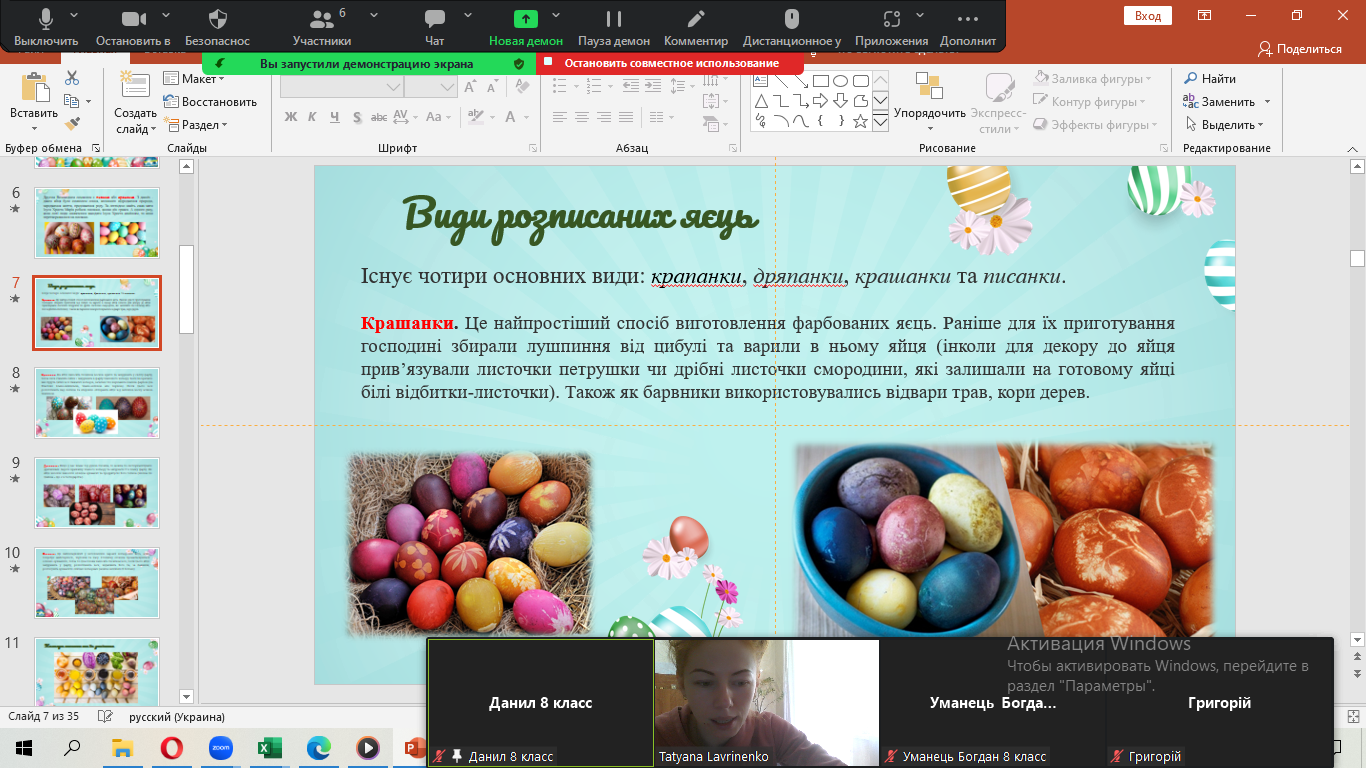Viewport: 1366px width, 768px height.
Task: Open Microsoft Edge from taskbar
Action: [x=318, y=747]
